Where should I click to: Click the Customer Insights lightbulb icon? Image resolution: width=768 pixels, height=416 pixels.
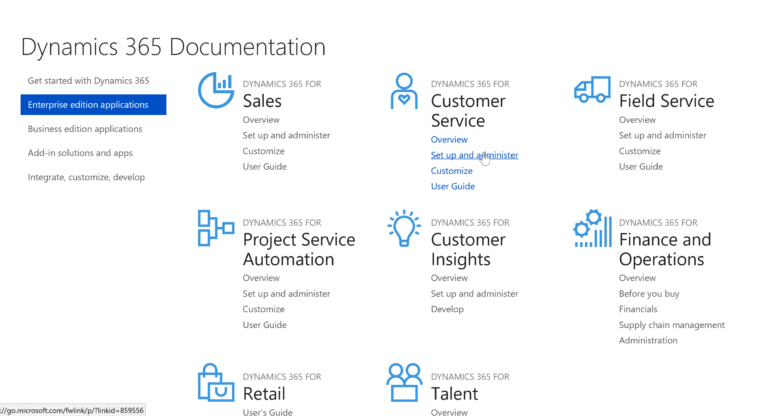(x=404, y=228)
